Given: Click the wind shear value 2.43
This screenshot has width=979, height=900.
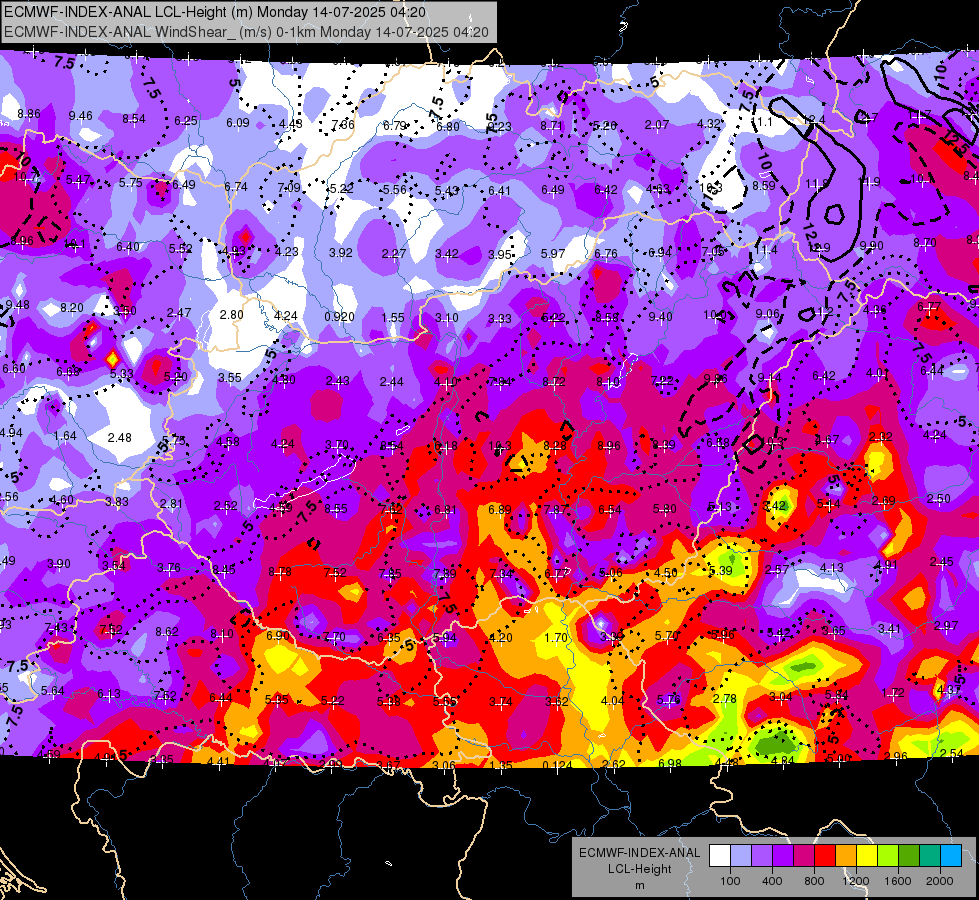Looking at the screenshot, I should tap(338, 381).
